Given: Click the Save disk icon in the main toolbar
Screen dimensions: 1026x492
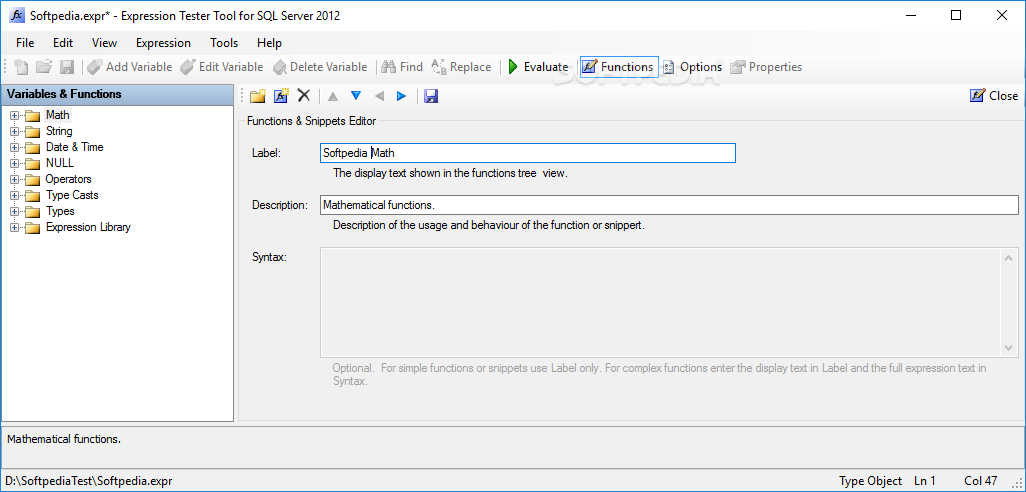Looking at the screenshot, I should click(x=67, y=67).
